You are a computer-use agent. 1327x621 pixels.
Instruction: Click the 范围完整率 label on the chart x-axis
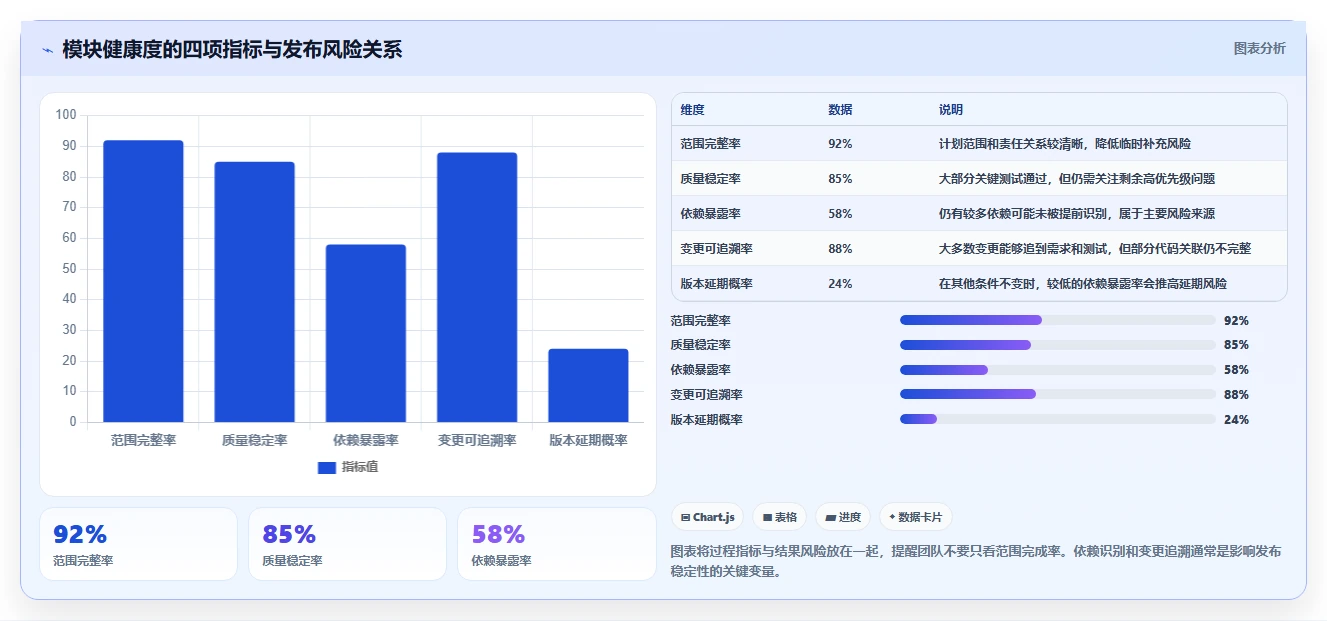[143, 440]
